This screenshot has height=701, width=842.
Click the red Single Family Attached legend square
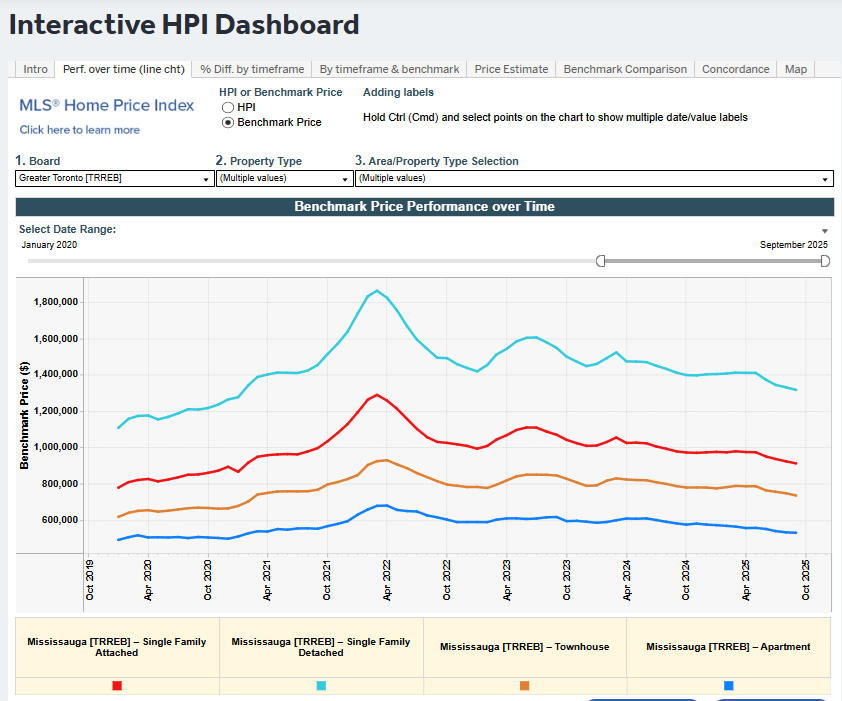point(117,686)
